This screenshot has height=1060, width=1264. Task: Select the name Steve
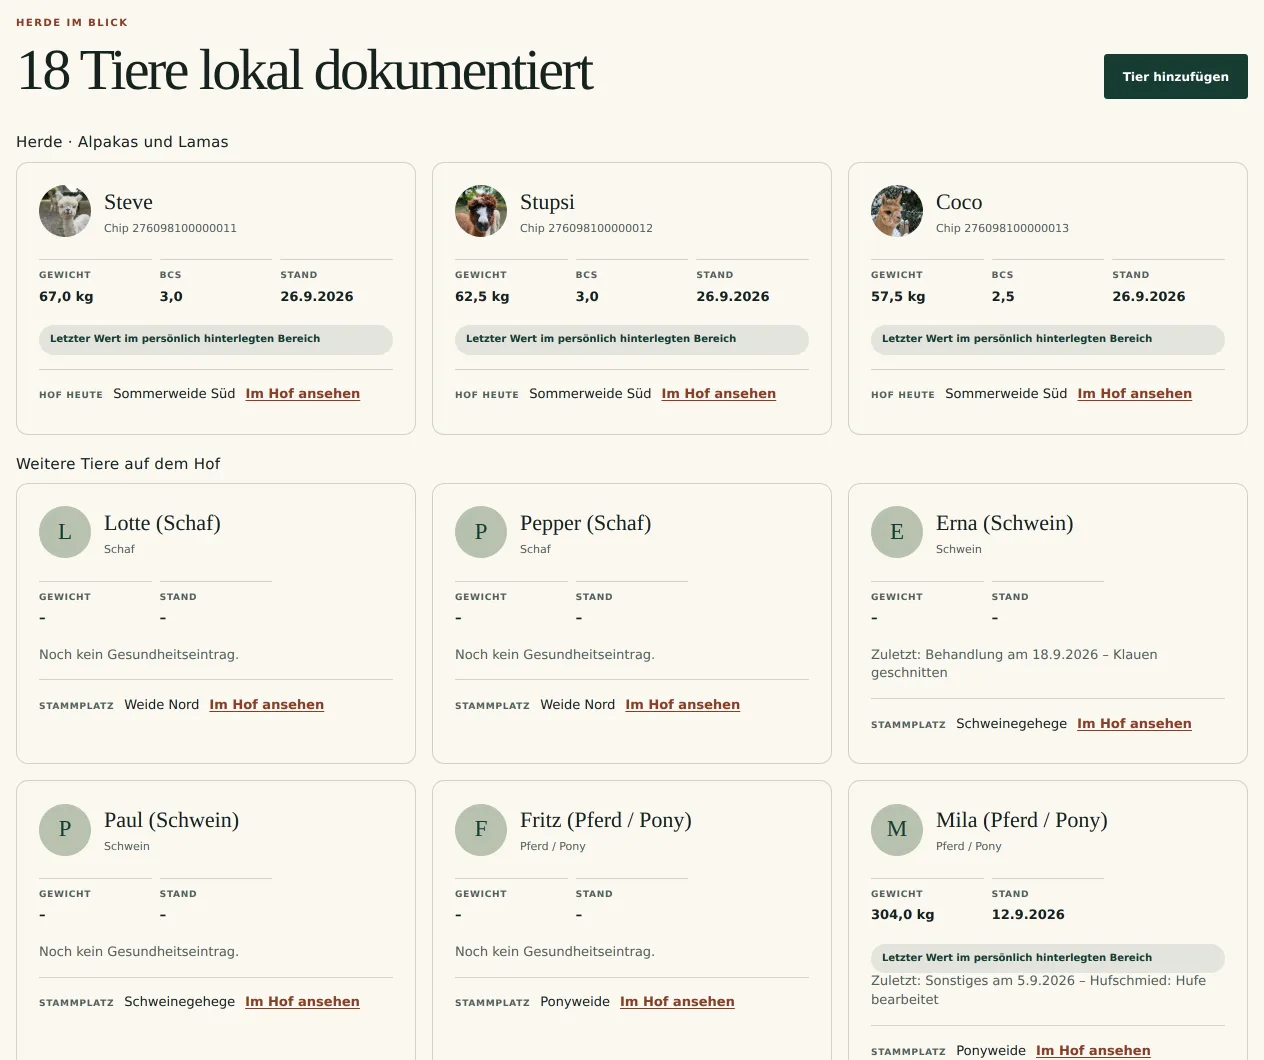click(x=128, y=202)
